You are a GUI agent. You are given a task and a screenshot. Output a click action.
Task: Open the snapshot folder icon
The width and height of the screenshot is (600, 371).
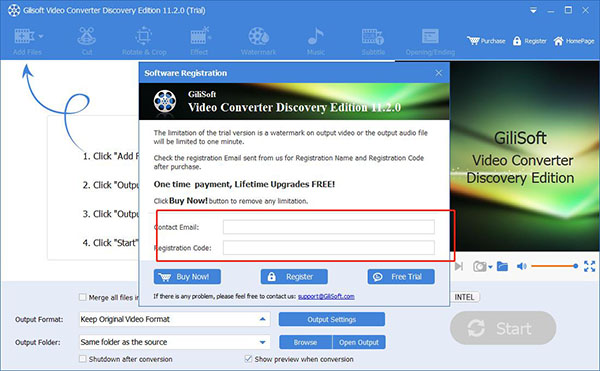[502, 266]
